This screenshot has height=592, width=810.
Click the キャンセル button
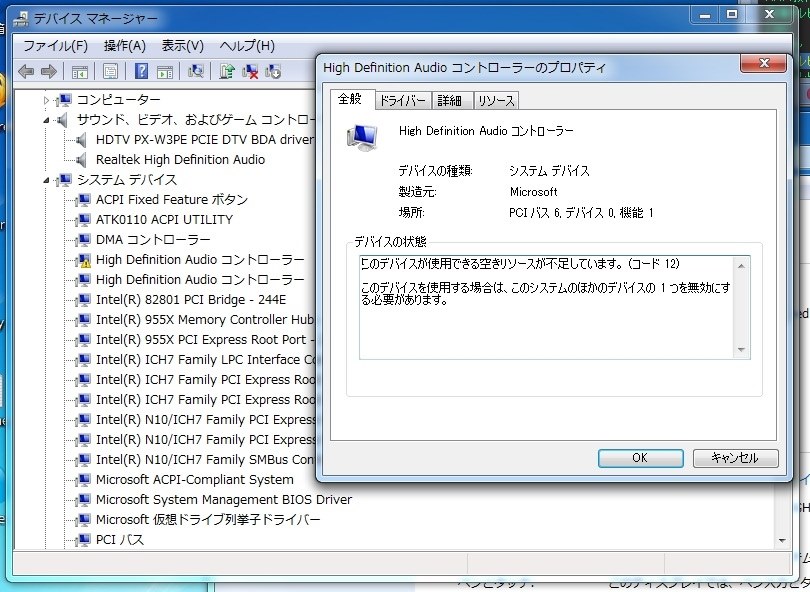(x=735, y=458)
